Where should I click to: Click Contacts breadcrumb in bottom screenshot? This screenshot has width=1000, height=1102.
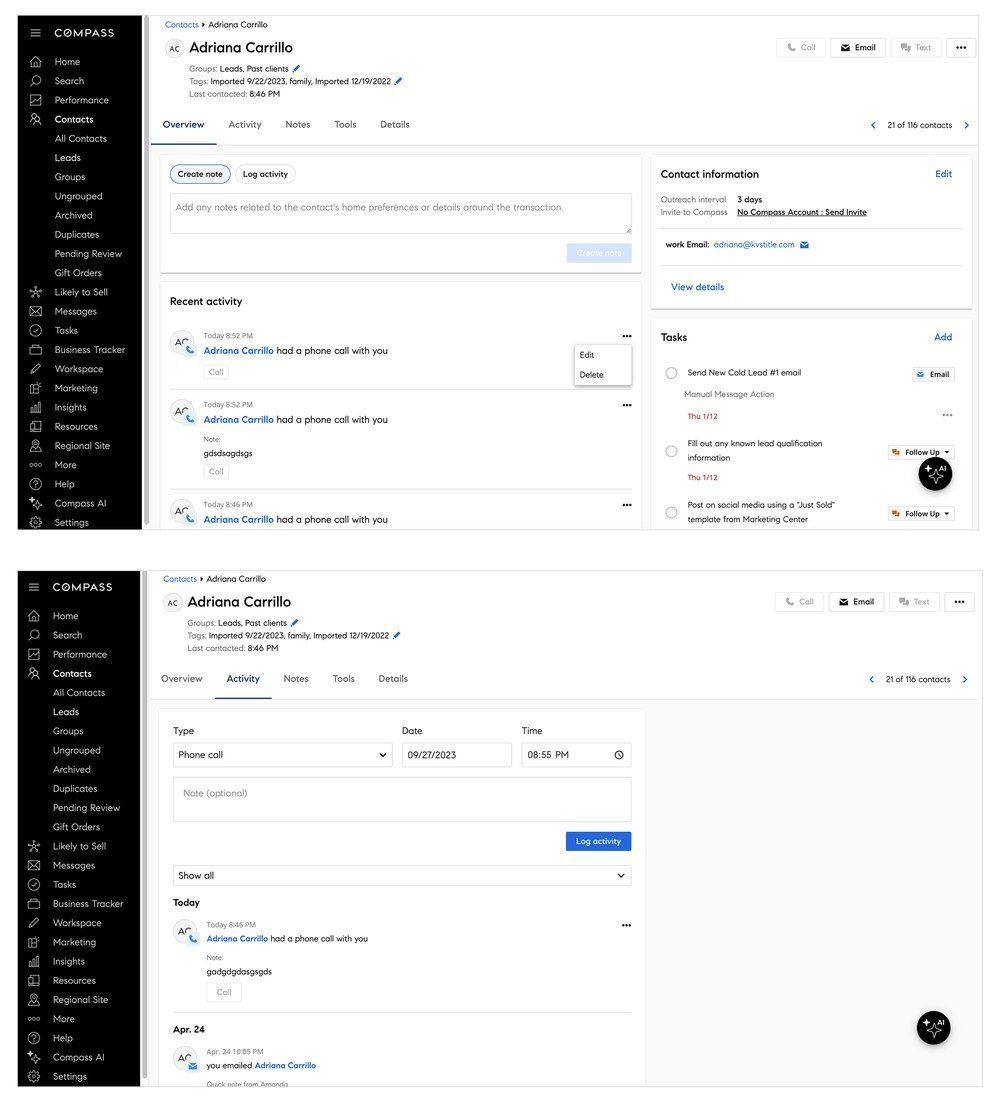point(180,579)
